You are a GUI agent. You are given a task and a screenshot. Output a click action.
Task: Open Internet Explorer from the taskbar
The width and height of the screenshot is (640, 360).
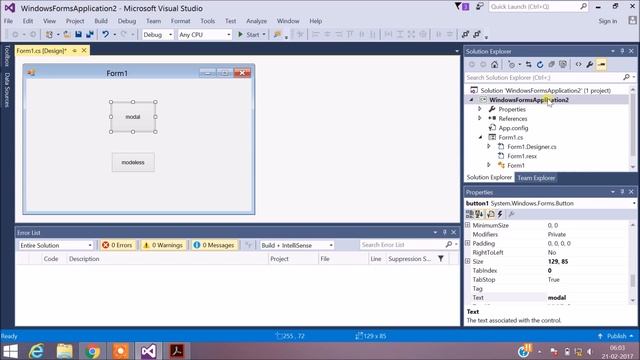click(37, 351)
